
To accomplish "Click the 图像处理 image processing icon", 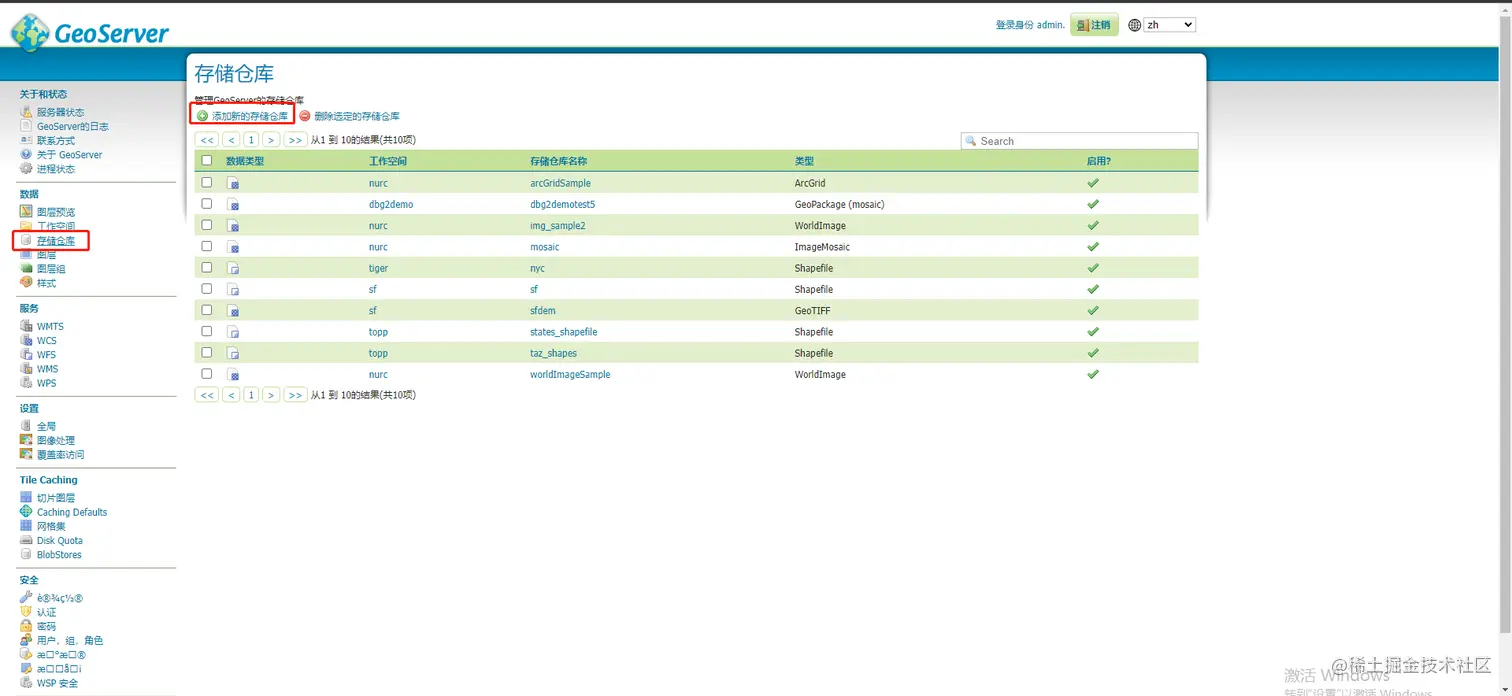I will coord(26,440).
